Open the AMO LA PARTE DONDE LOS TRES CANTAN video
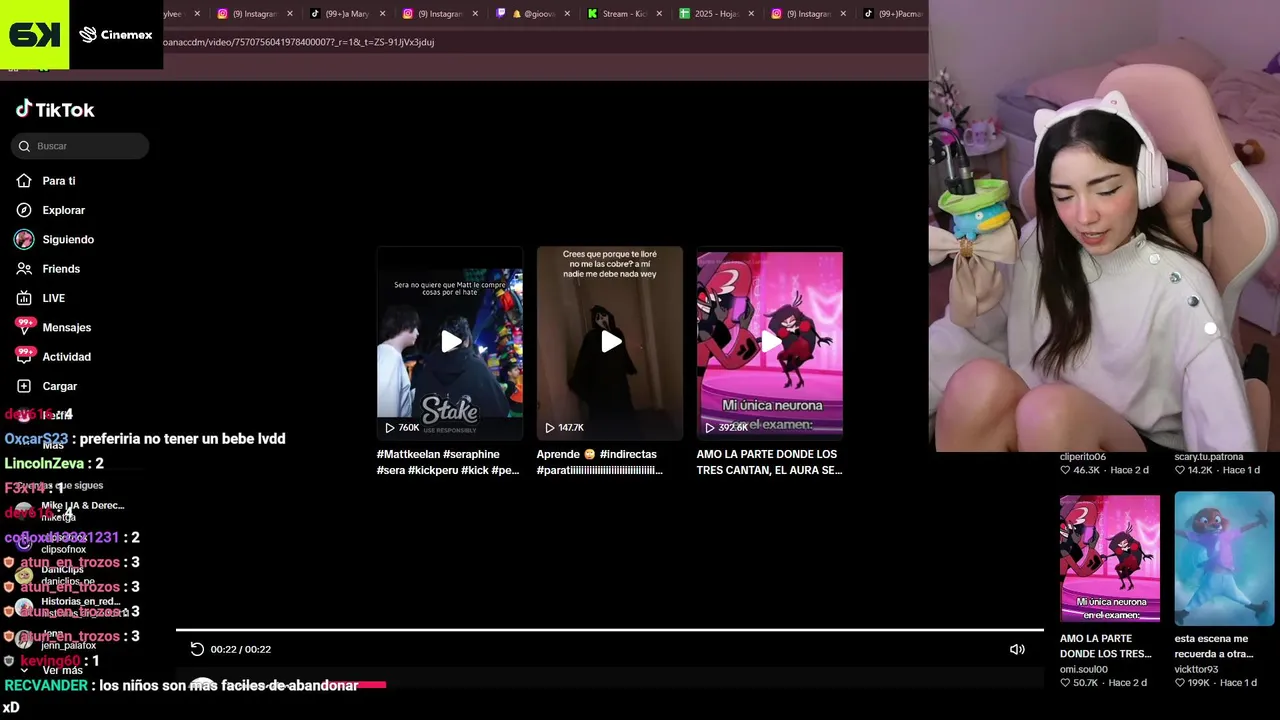Screen dimensions: 1280x720 coord(770,342)
